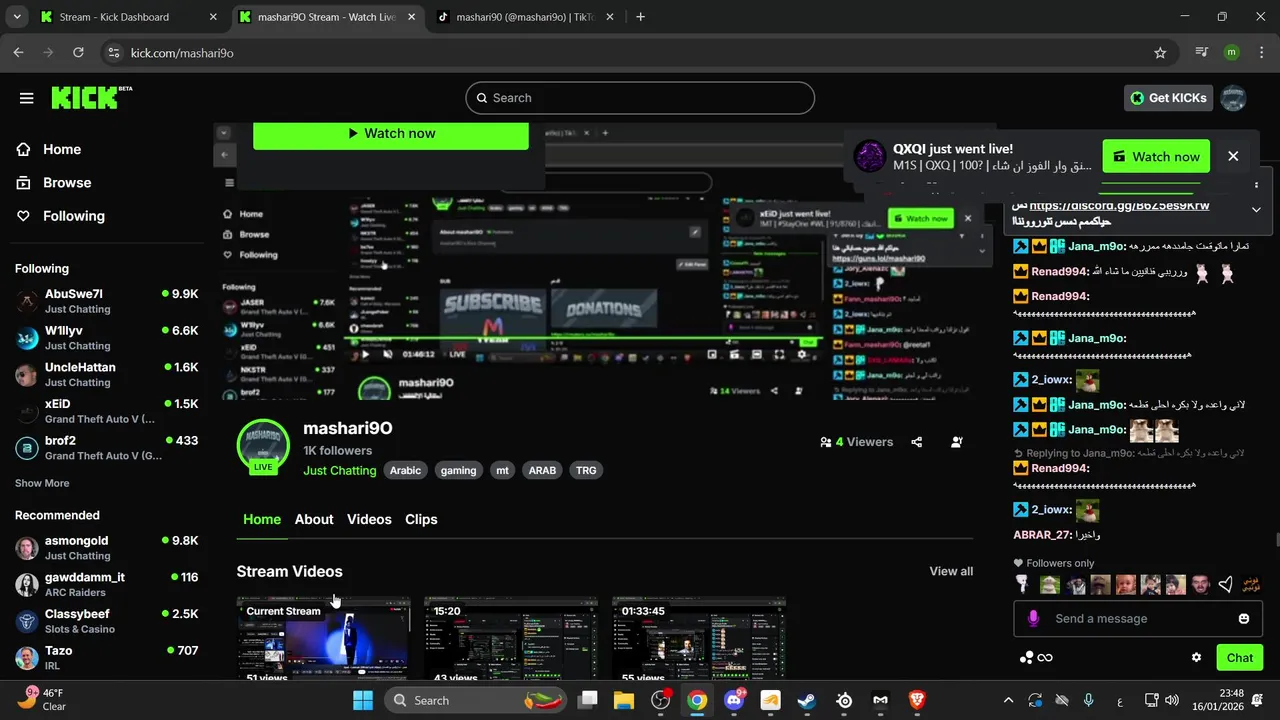Switch to the Clips channel tab
The width and height of the screenshot is (1280, 720).
[421, 519]
